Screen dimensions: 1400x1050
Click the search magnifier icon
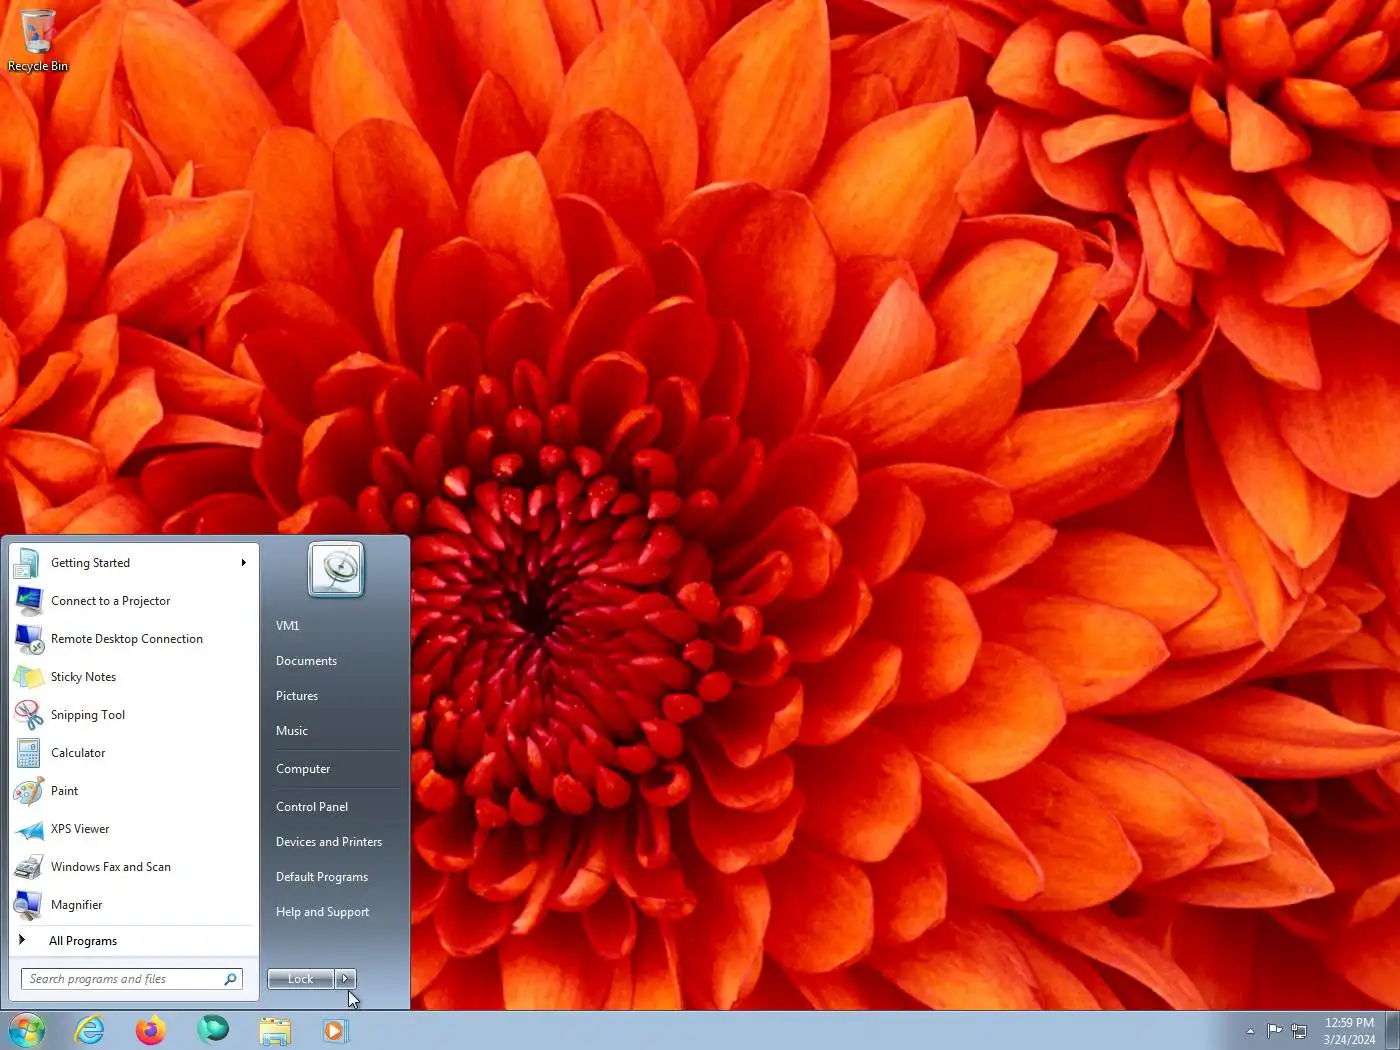click(230, 979)
